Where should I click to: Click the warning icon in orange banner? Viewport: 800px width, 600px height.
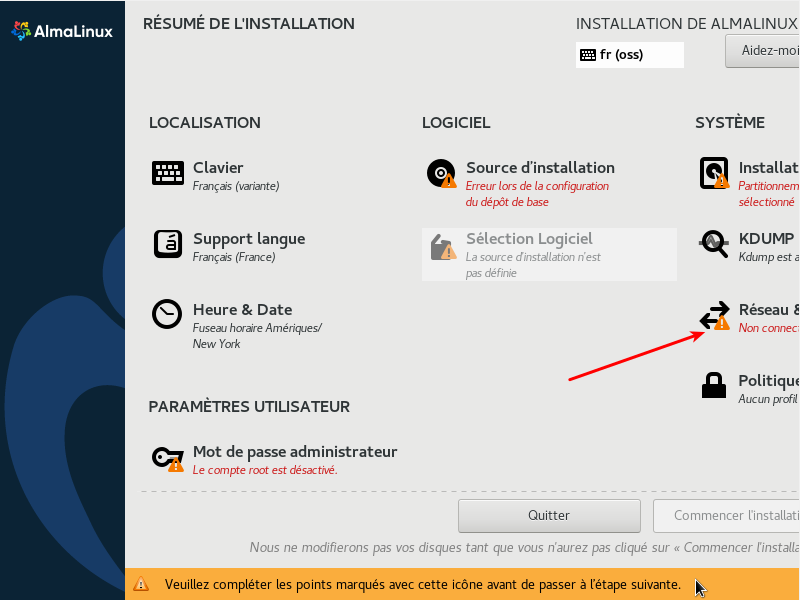(142, 584)
